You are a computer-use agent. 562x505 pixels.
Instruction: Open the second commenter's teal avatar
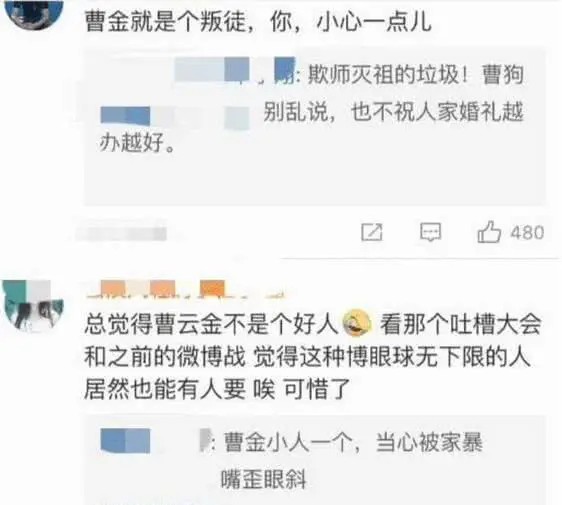click(33, 305)
